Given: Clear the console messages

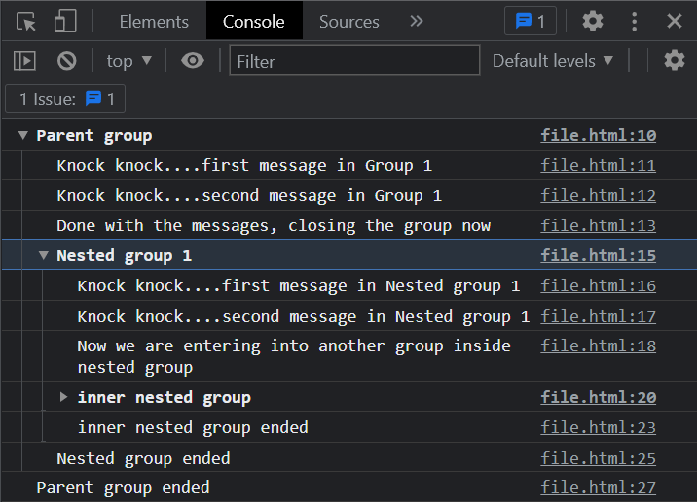Looking at the screenshot, I should [x=67, y=61].
